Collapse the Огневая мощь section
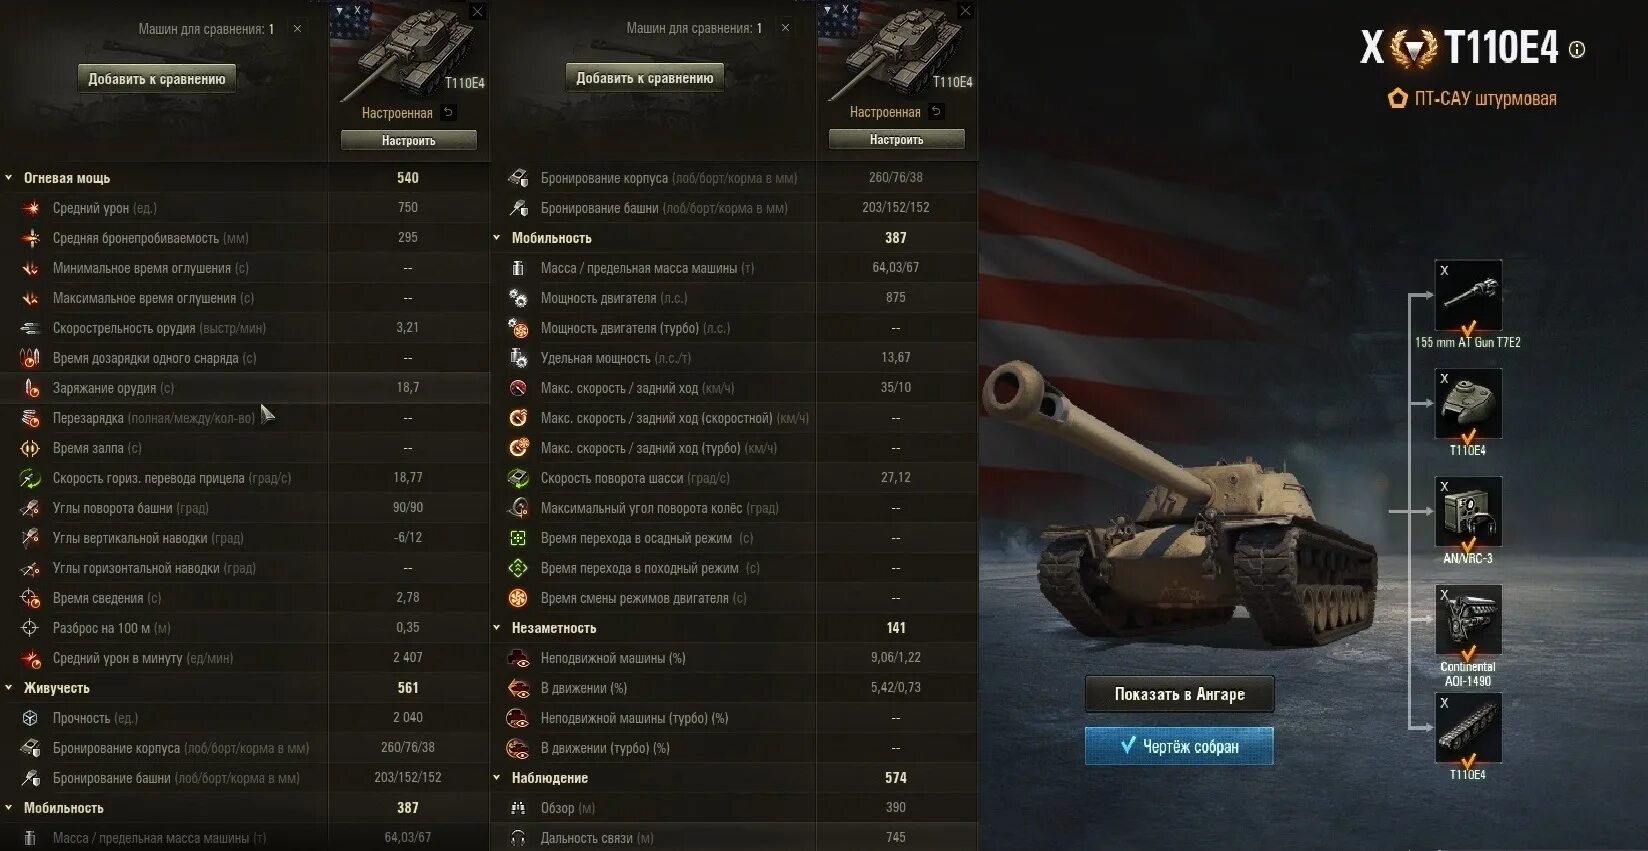1648x851 pixels. 9,178
